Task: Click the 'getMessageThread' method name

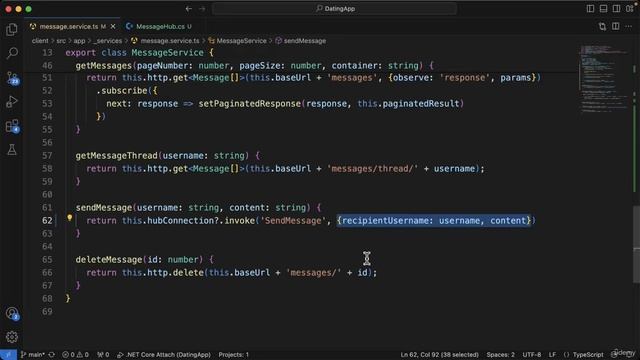Action: point(116,156)
